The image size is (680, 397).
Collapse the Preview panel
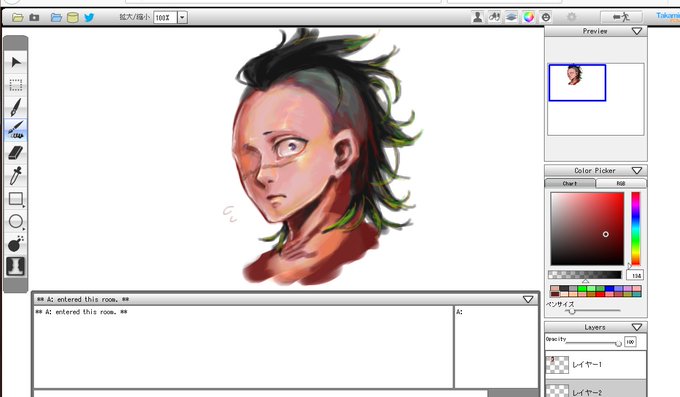tap(637, 31)
